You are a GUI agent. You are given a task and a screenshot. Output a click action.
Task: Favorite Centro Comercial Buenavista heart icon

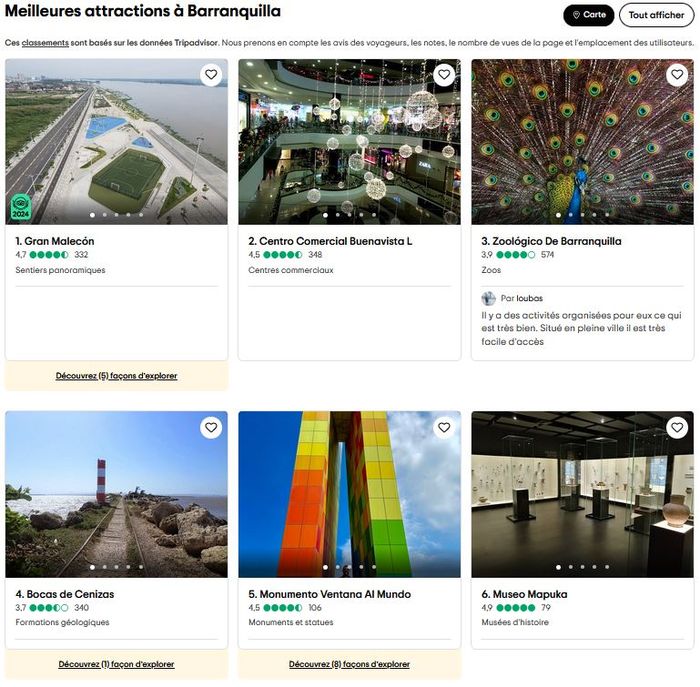[x=444, y=75]
